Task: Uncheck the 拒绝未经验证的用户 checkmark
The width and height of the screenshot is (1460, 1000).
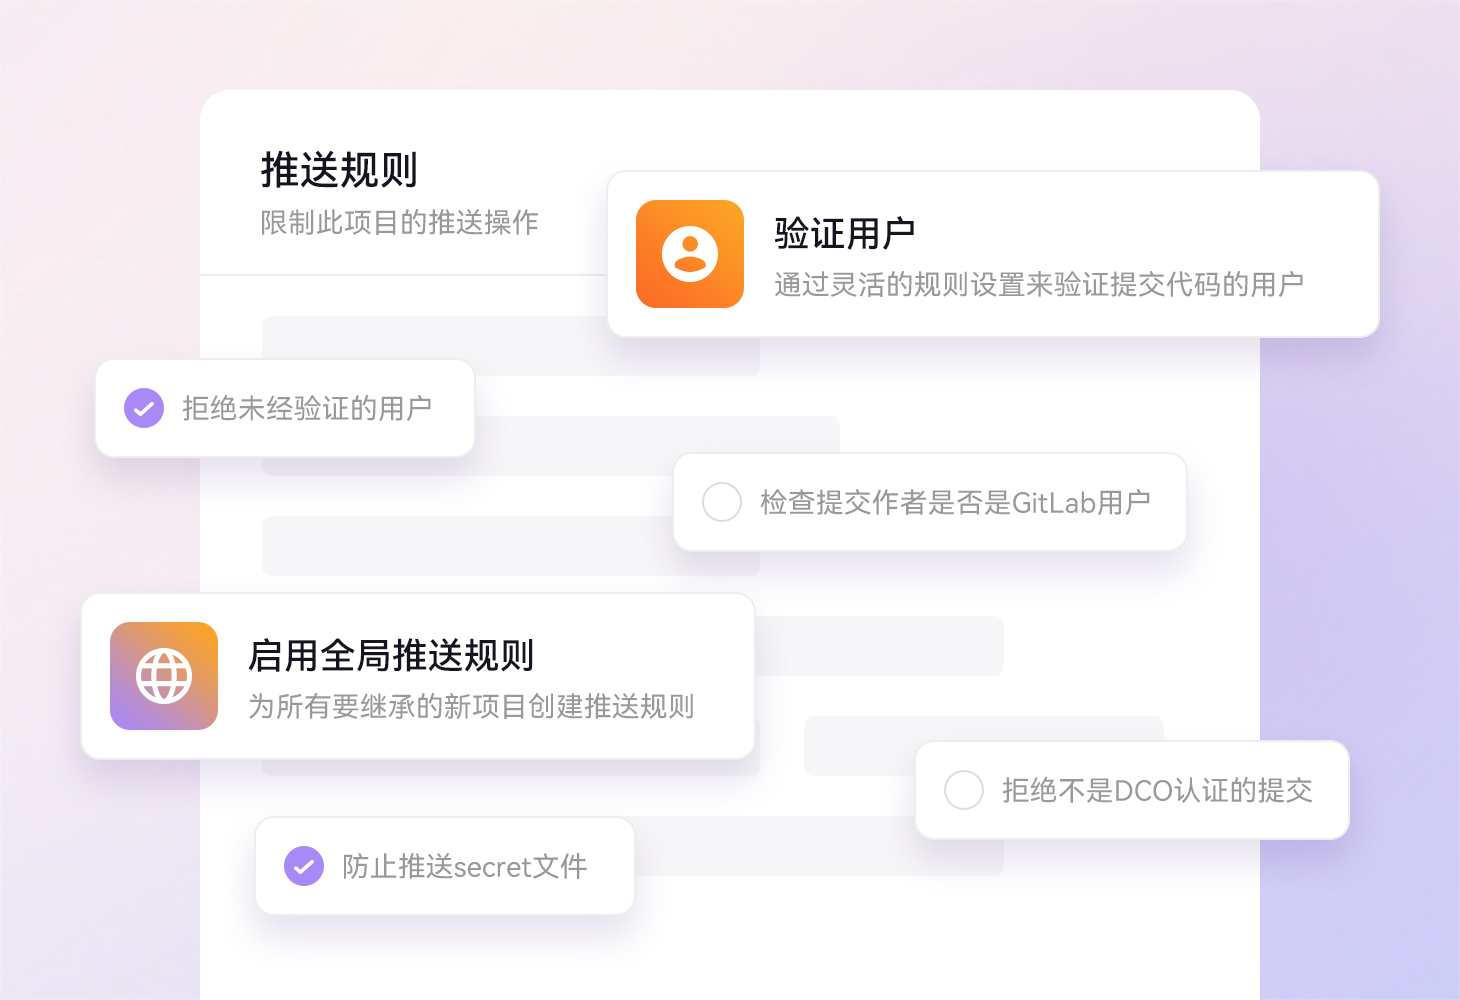Action: tap(144, 408)
